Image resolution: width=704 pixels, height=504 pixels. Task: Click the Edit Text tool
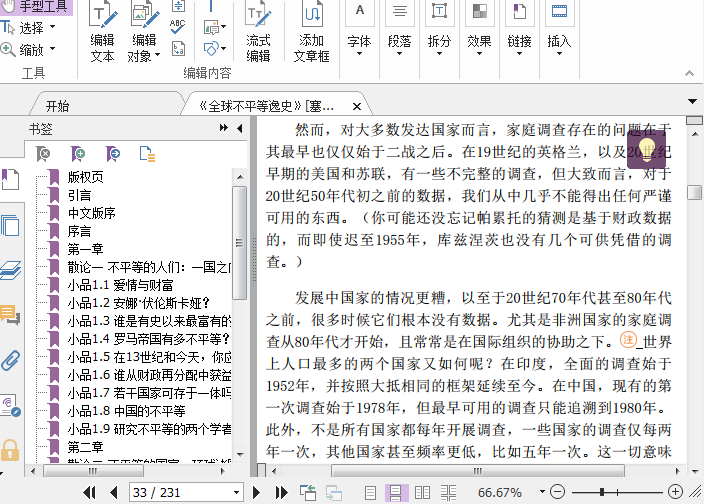102,34
